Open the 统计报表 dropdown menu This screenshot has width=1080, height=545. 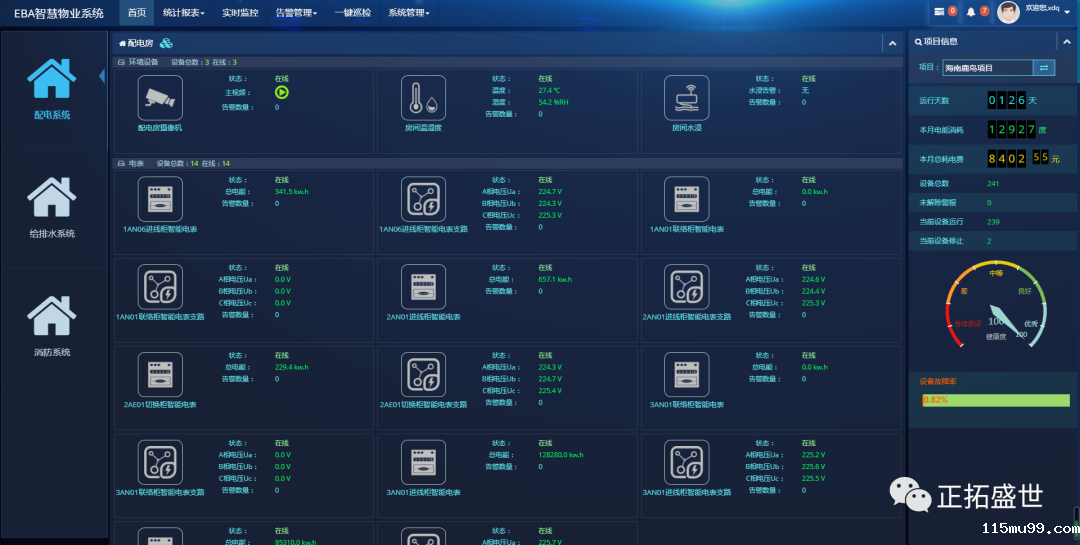184,13
